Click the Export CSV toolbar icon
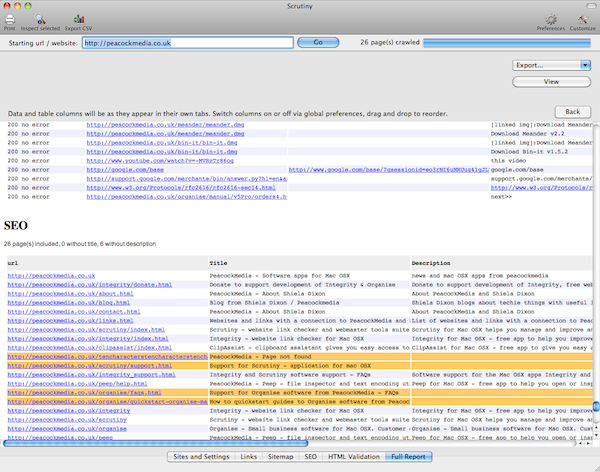600x472 pixels. click(78, 22)
